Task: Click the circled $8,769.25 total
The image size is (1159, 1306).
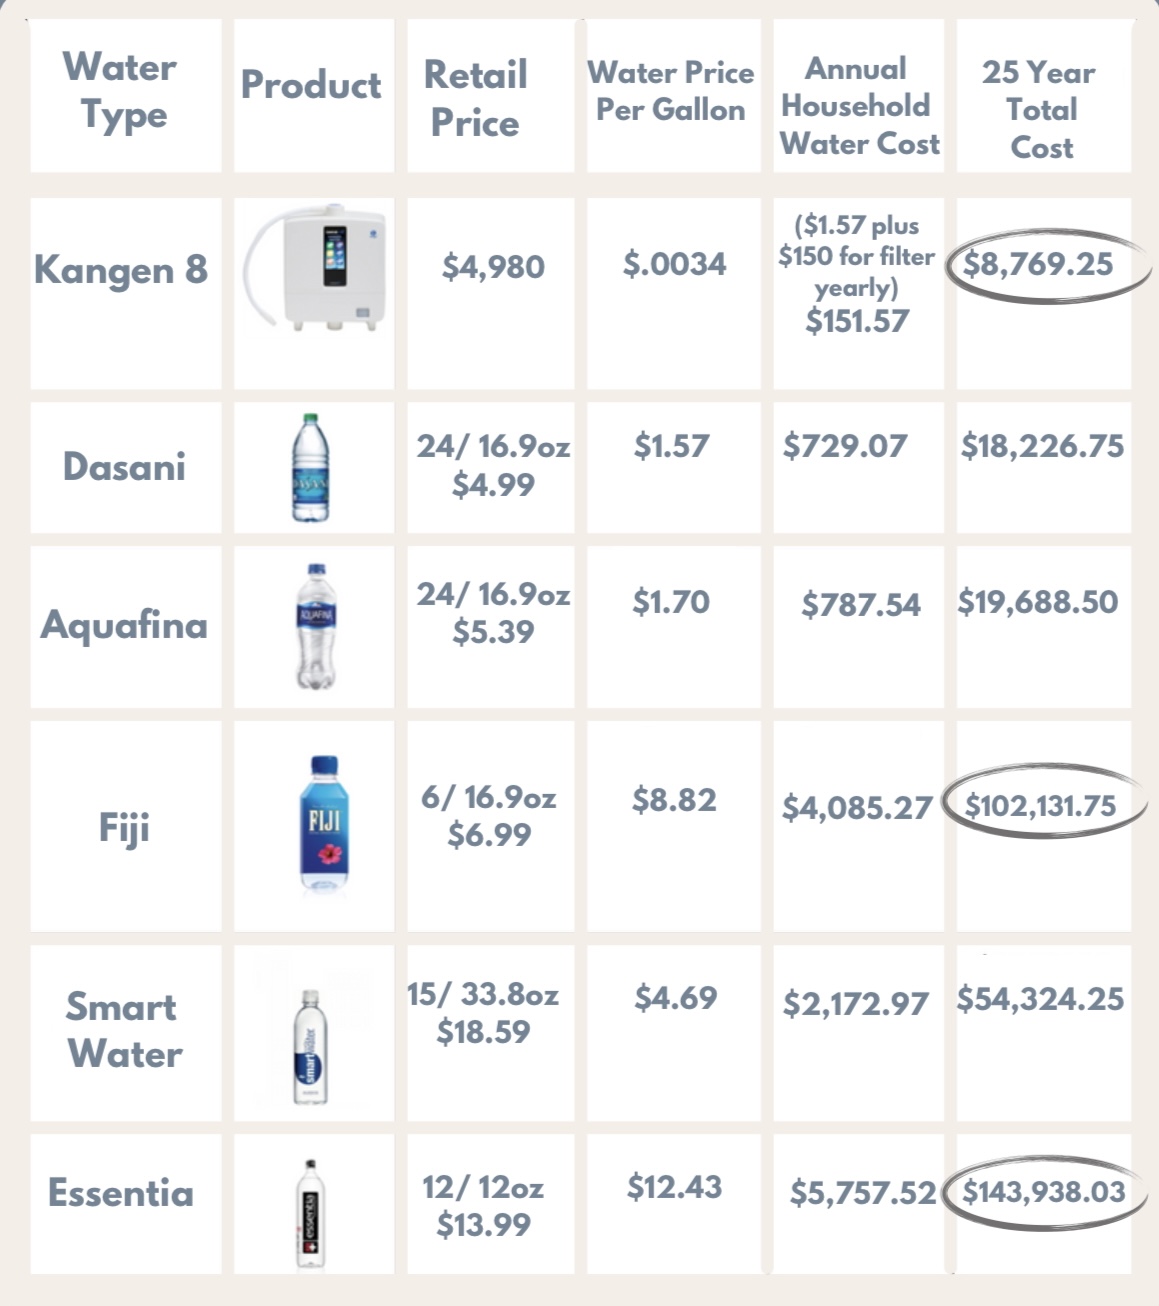Action: tap(1038, 265)
